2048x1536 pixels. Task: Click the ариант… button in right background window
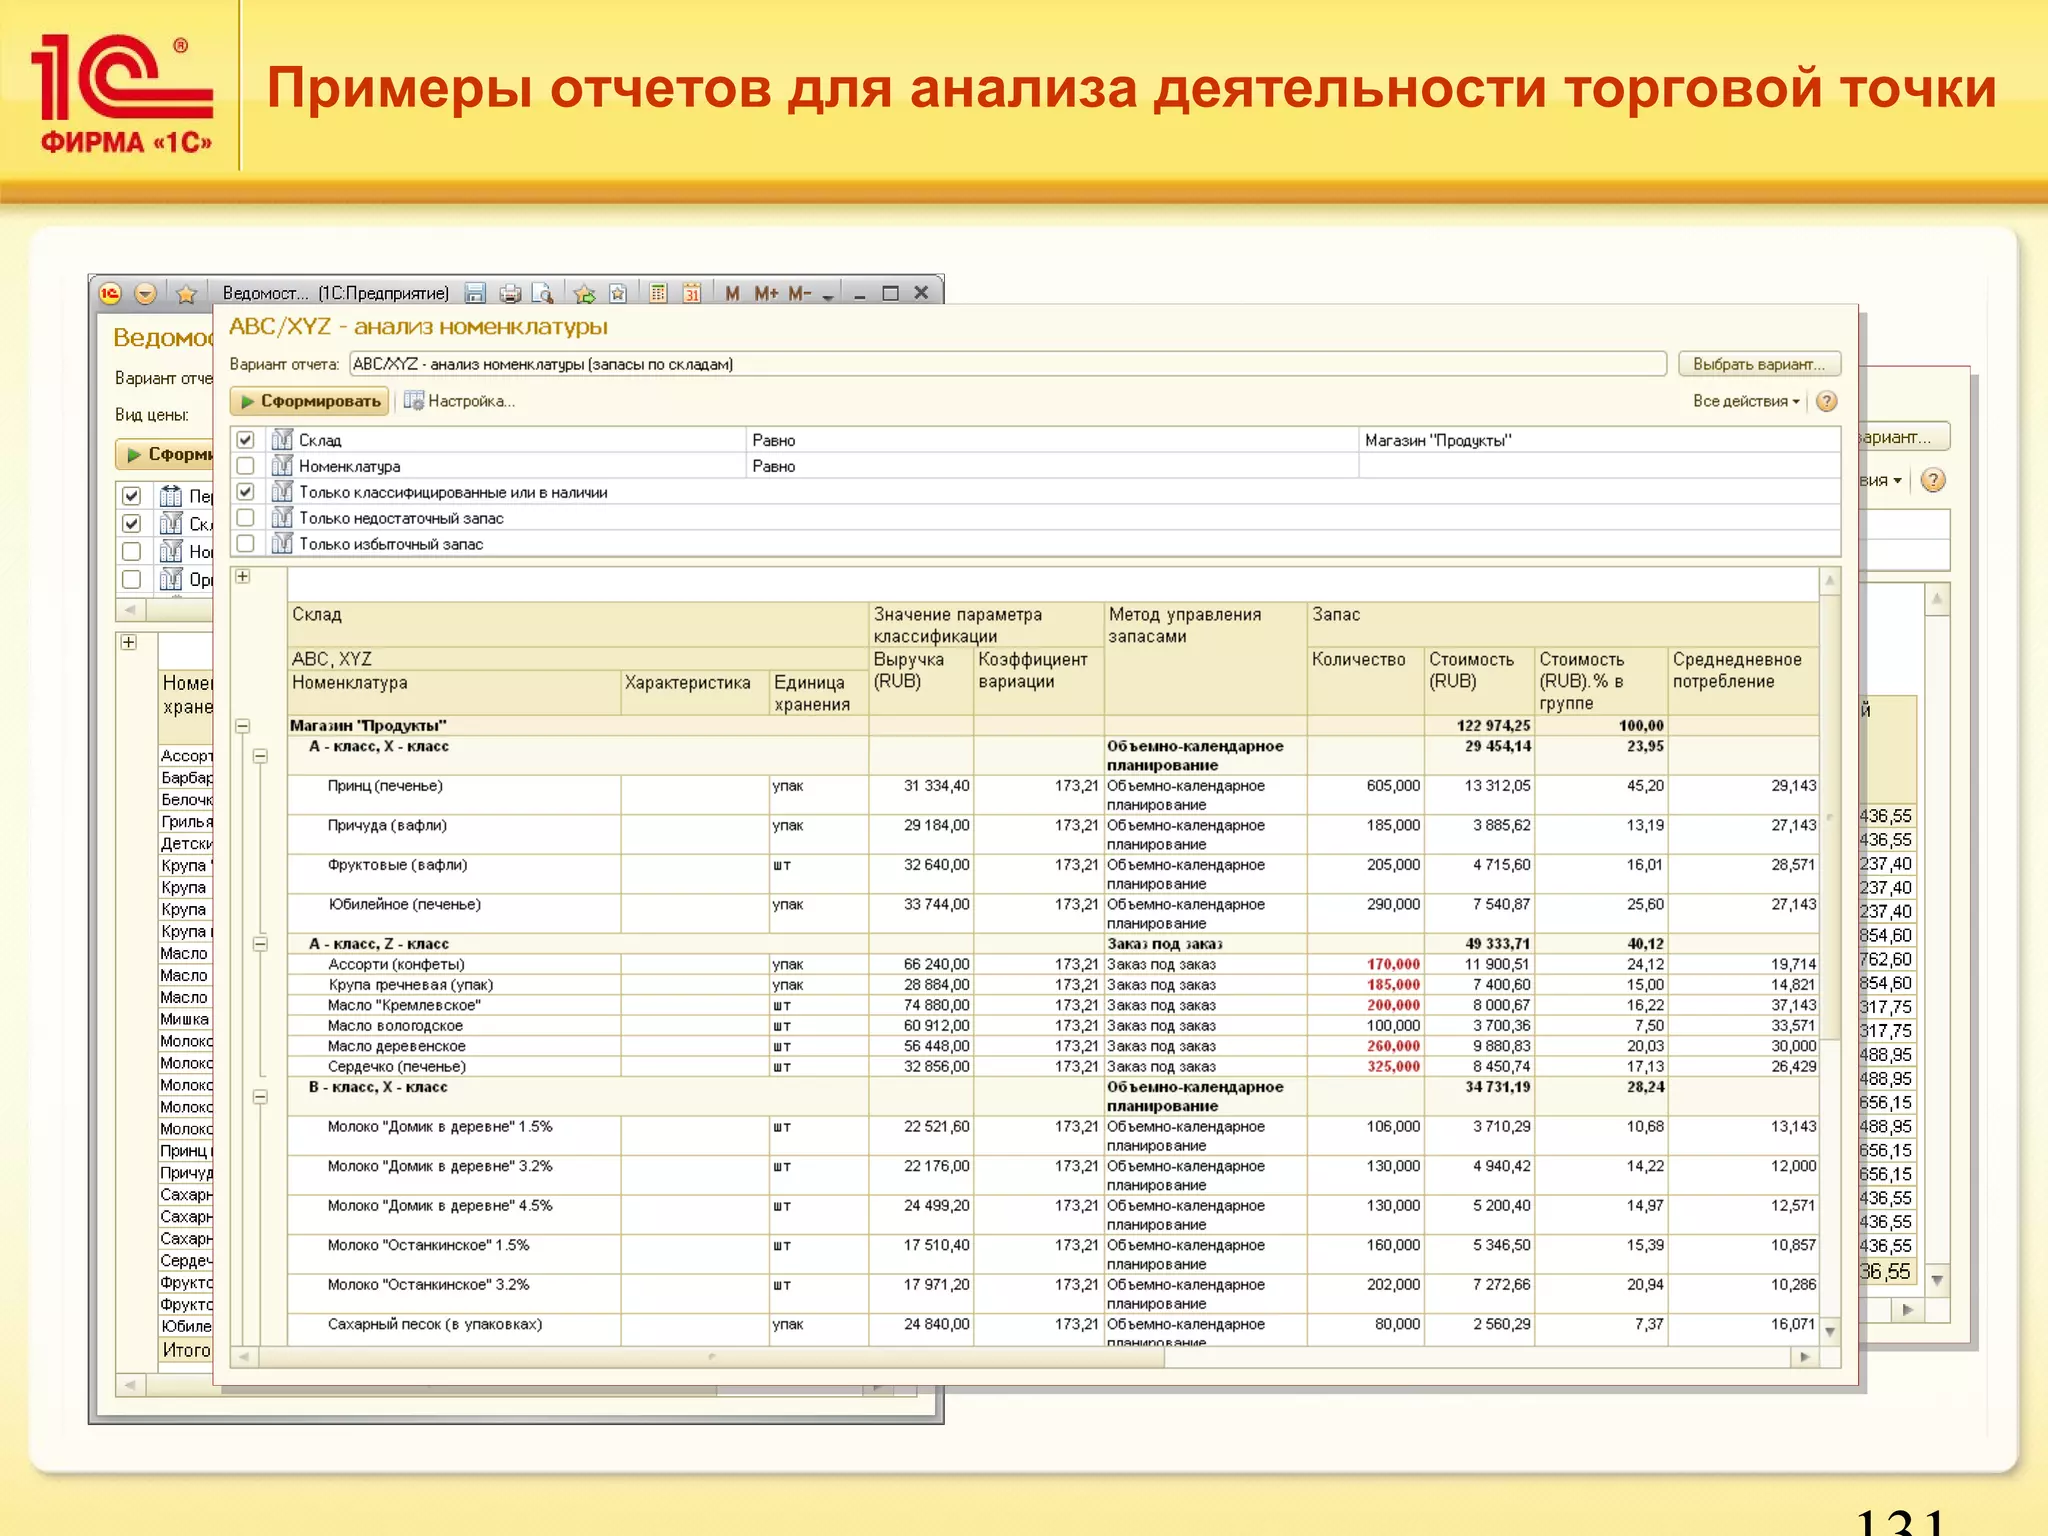1904,438
